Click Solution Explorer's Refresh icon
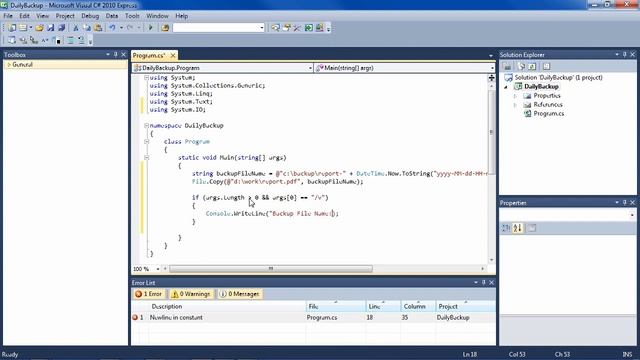The width and height of the screenshot is (640, 360). 532,66
